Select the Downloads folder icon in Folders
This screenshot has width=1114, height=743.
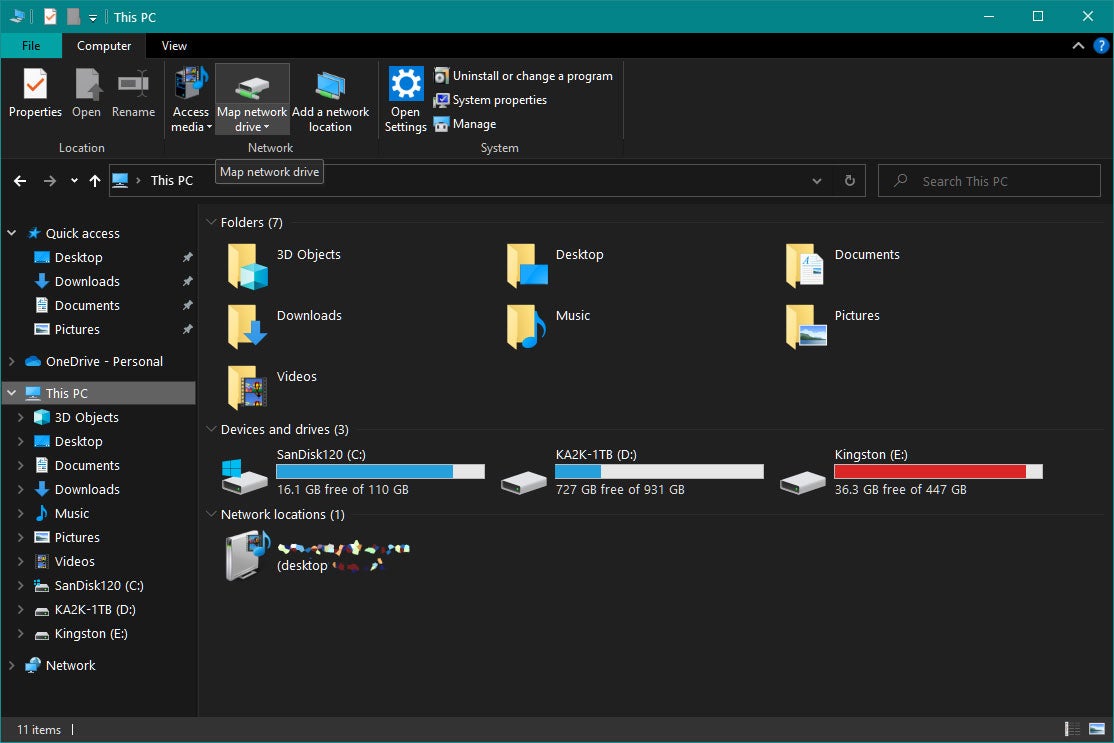[x=247, y=327]
